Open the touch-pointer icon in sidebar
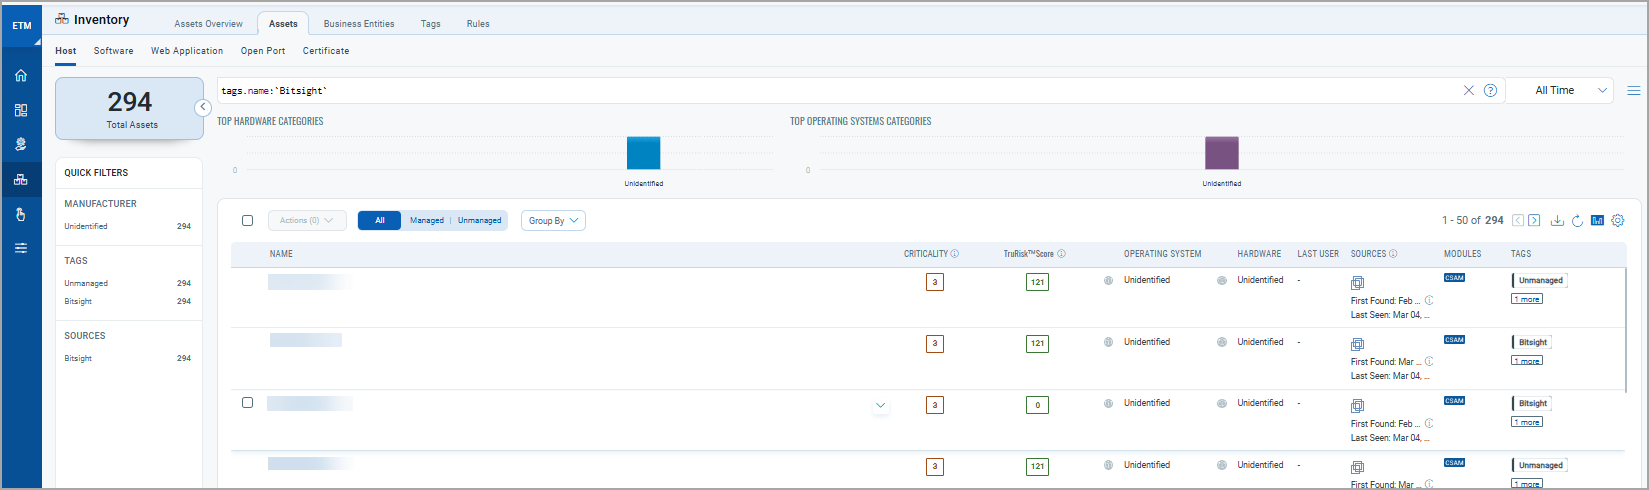1649x490 pixels. [x=21, y=214]
